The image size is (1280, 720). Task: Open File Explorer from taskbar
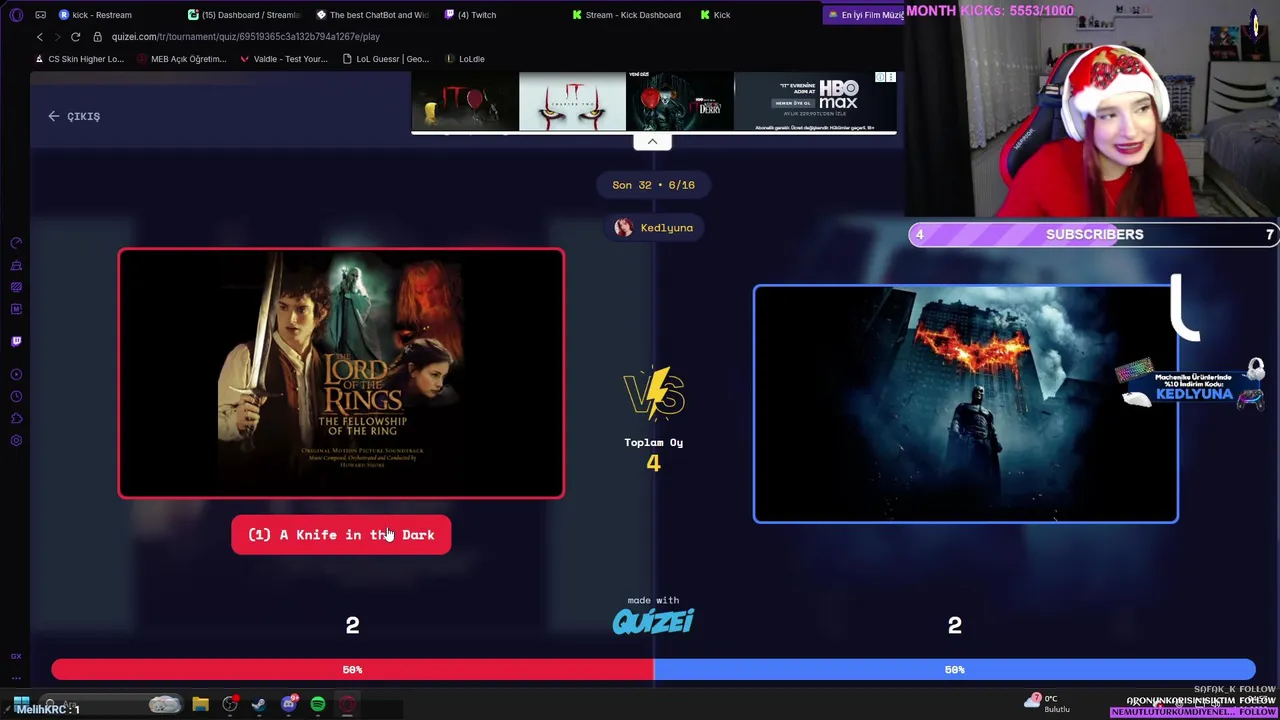tap(200, 705)
